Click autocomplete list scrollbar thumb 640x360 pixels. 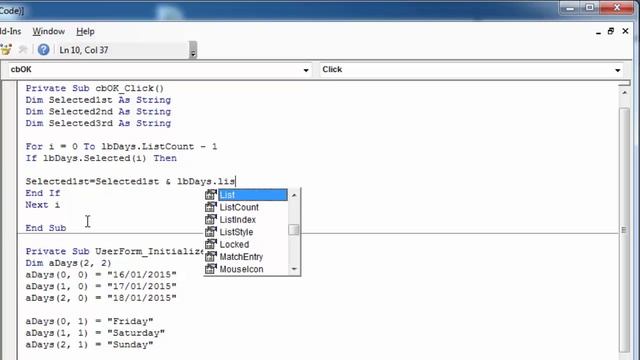pyautogui.click(x=294, y=230)
